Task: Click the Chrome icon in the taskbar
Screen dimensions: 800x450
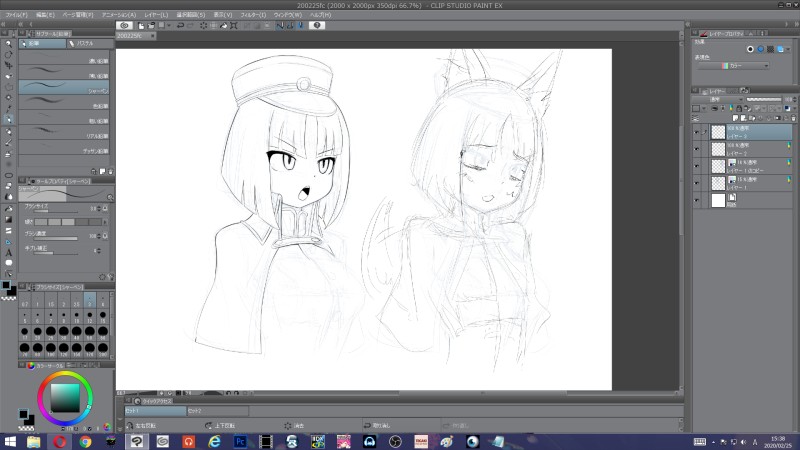Action: point(85,440)
